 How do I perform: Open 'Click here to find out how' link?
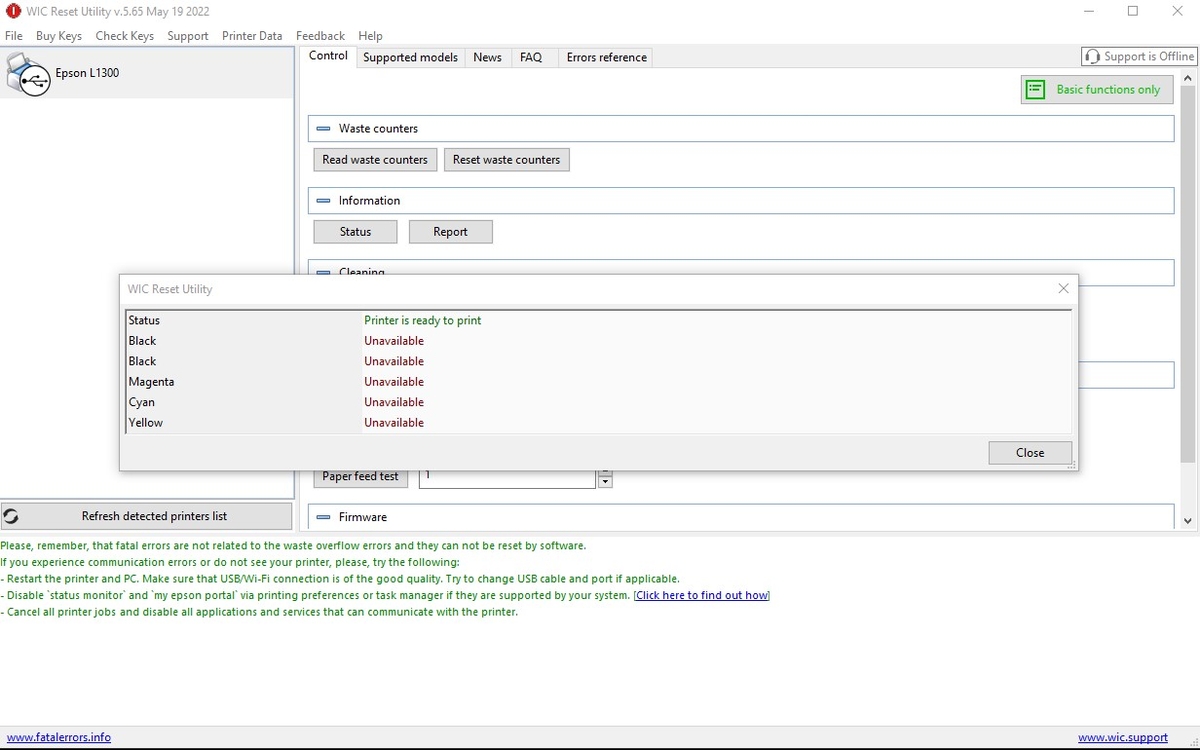pyautogui.click(x=702, y=596)
